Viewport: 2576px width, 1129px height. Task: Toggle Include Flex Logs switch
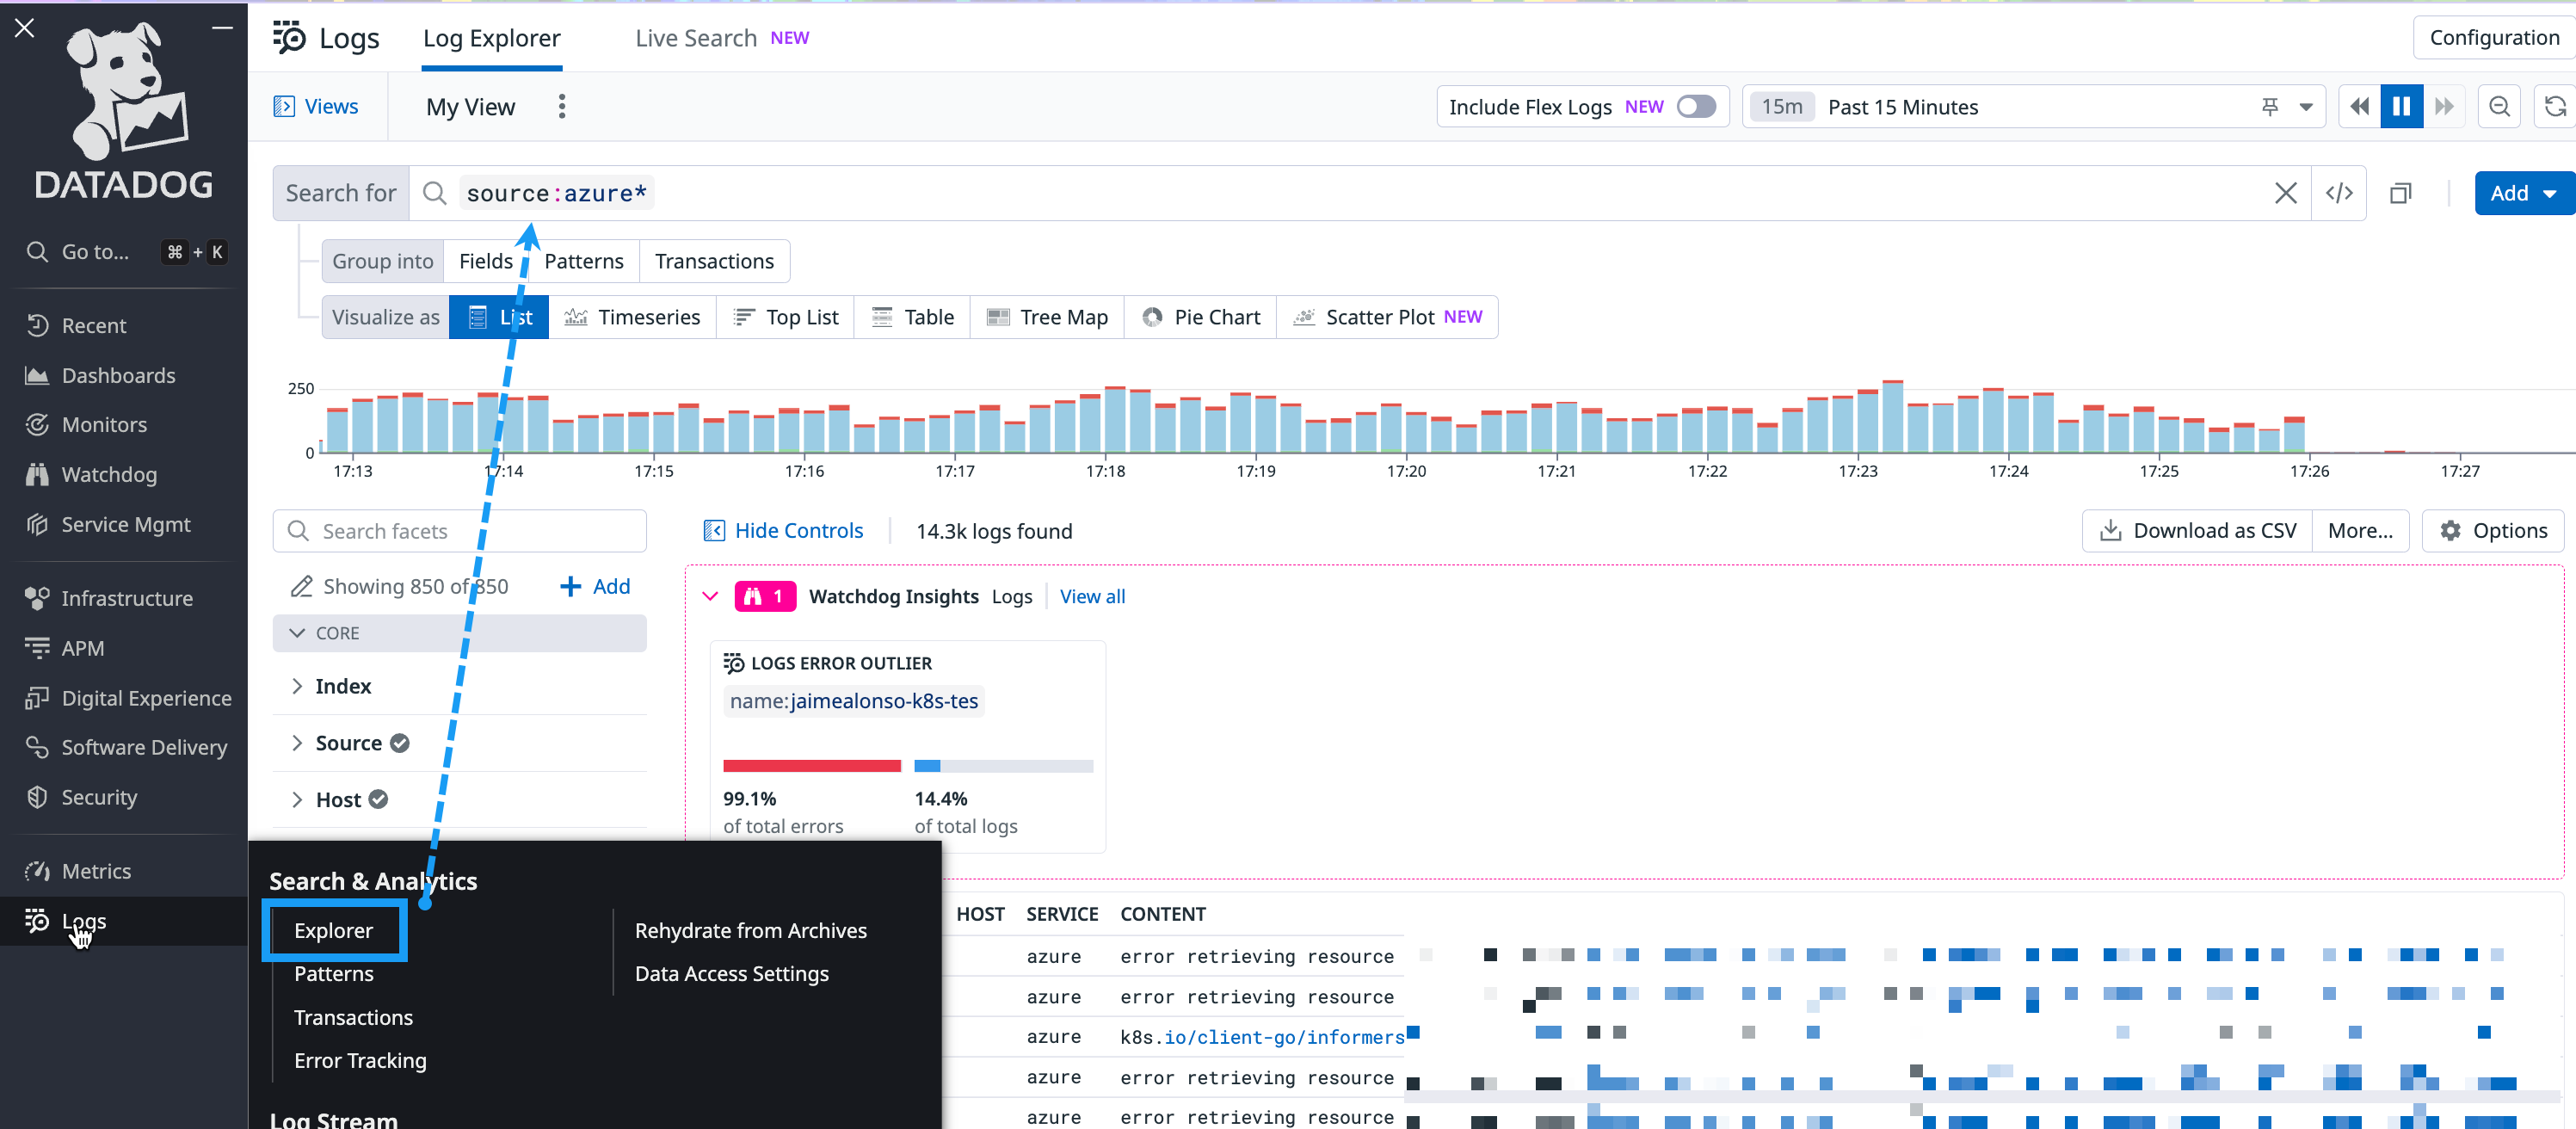pos(1696,106)
